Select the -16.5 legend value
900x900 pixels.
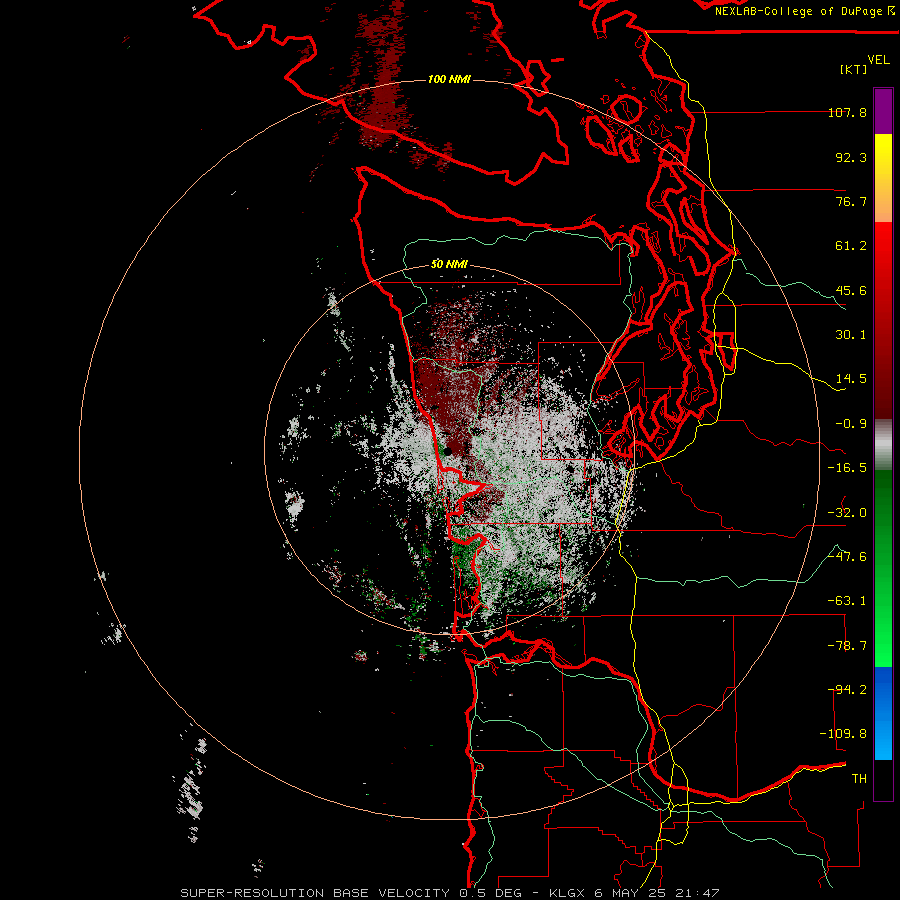coord(847,468)
